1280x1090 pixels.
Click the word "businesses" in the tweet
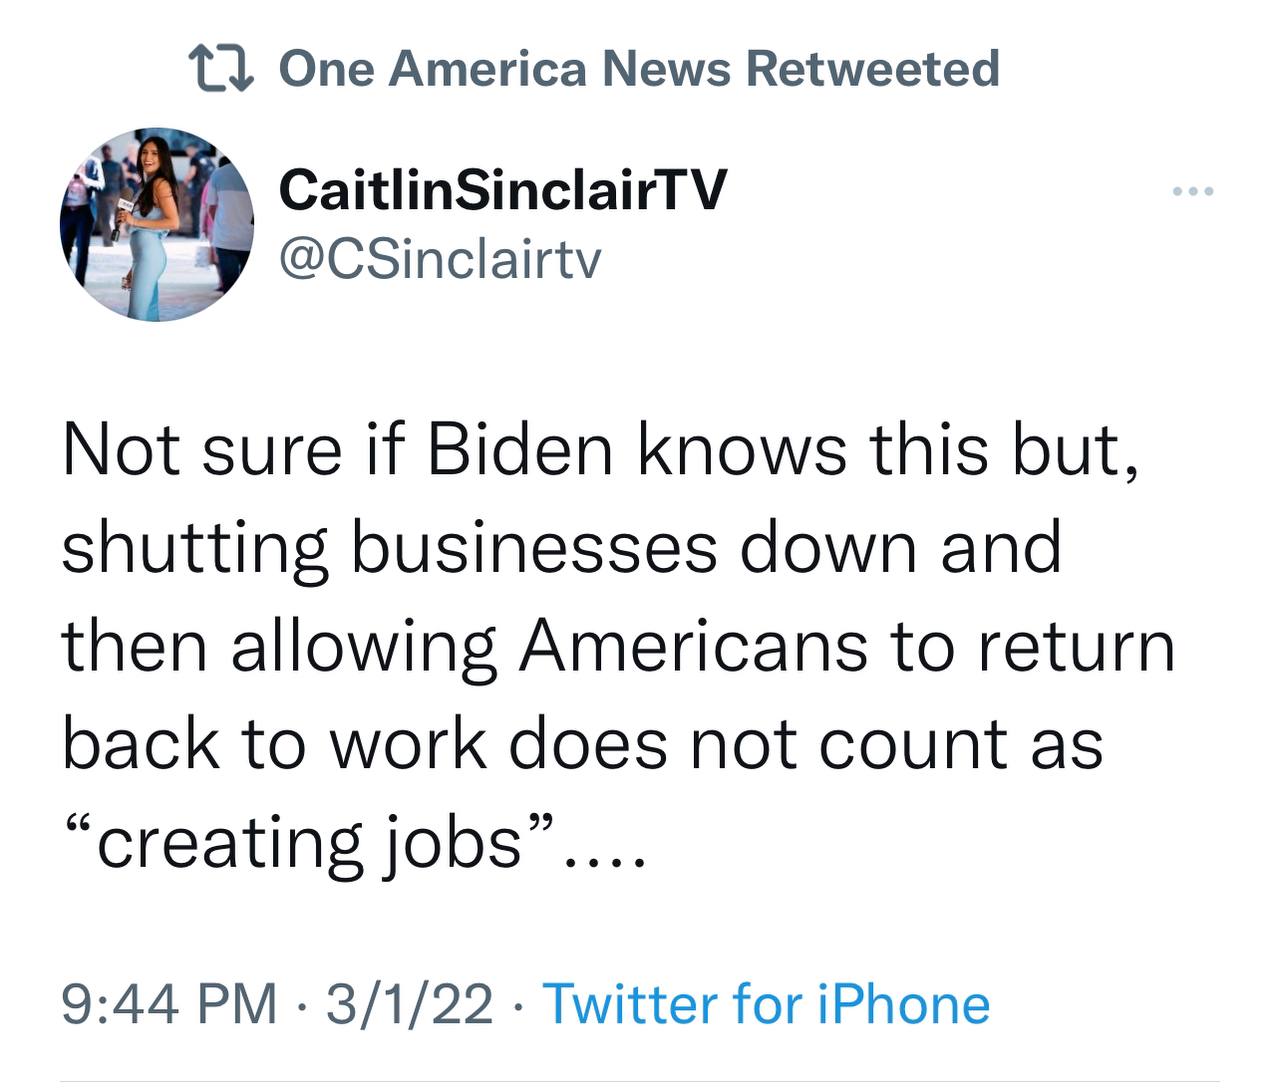coord(534,548)
